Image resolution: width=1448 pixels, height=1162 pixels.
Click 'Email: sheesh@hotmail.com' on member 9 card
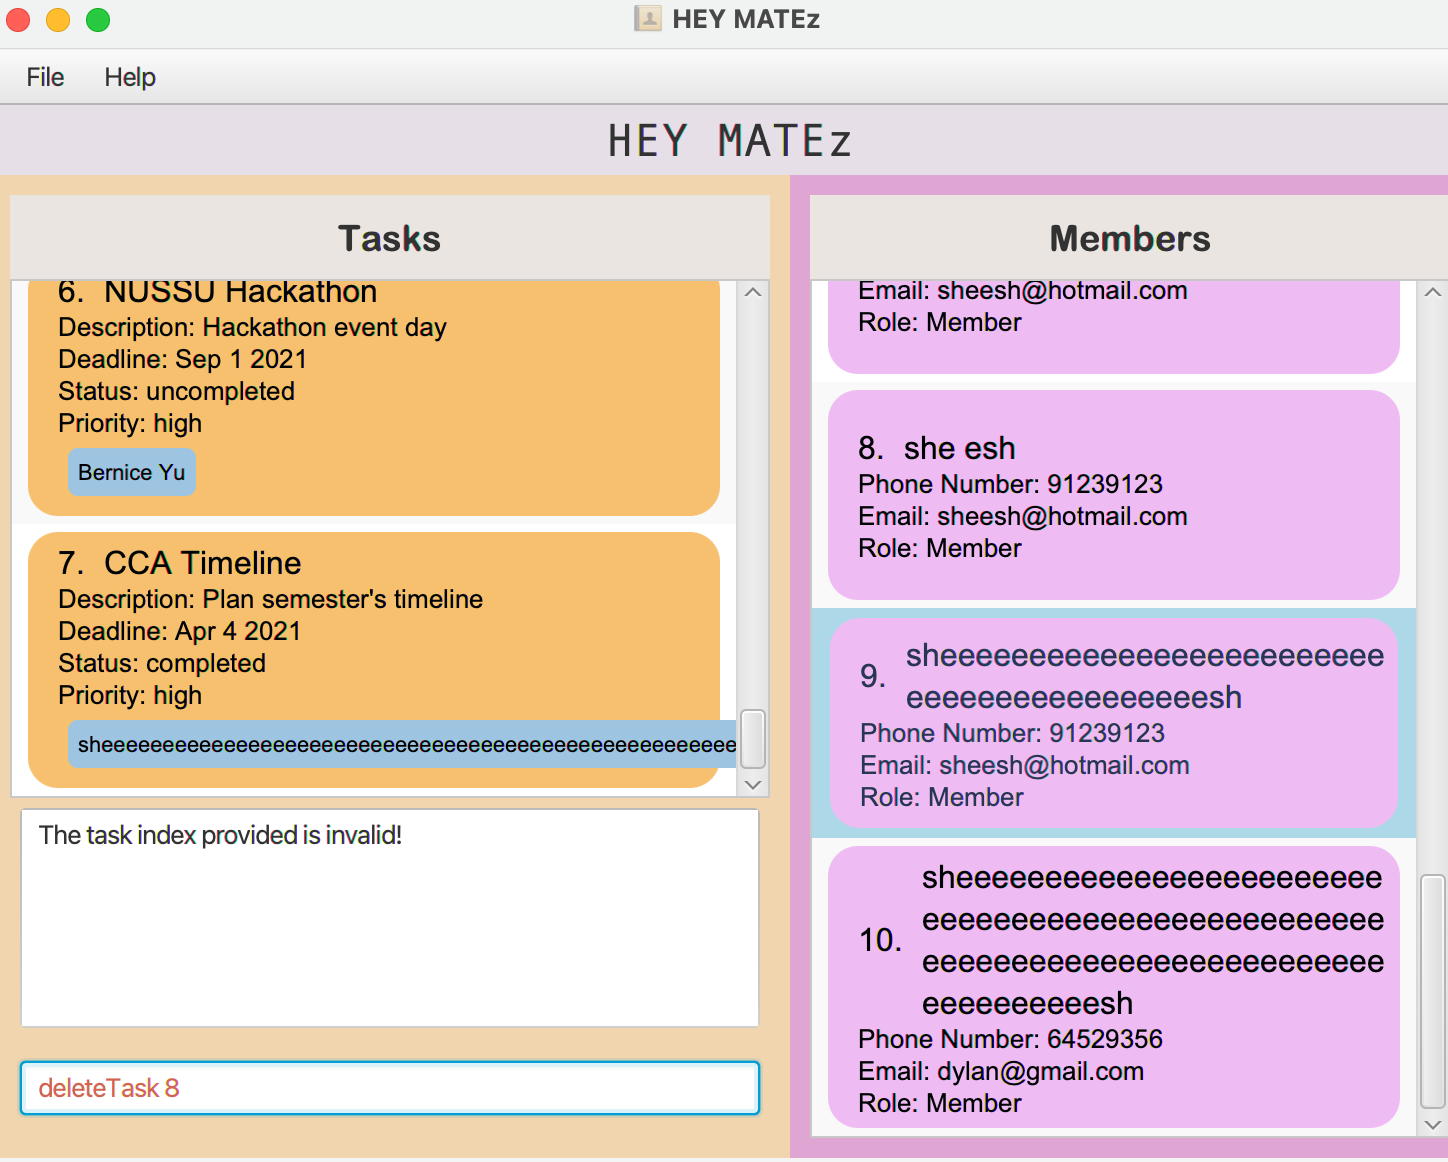[1025, 765]
